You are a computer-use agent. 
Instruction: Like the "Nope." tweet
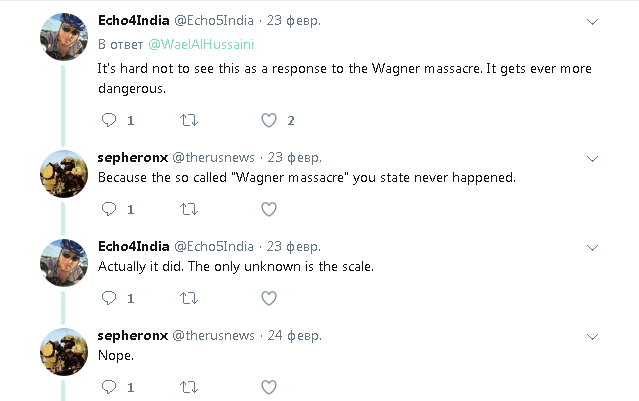tap(269, 387)
